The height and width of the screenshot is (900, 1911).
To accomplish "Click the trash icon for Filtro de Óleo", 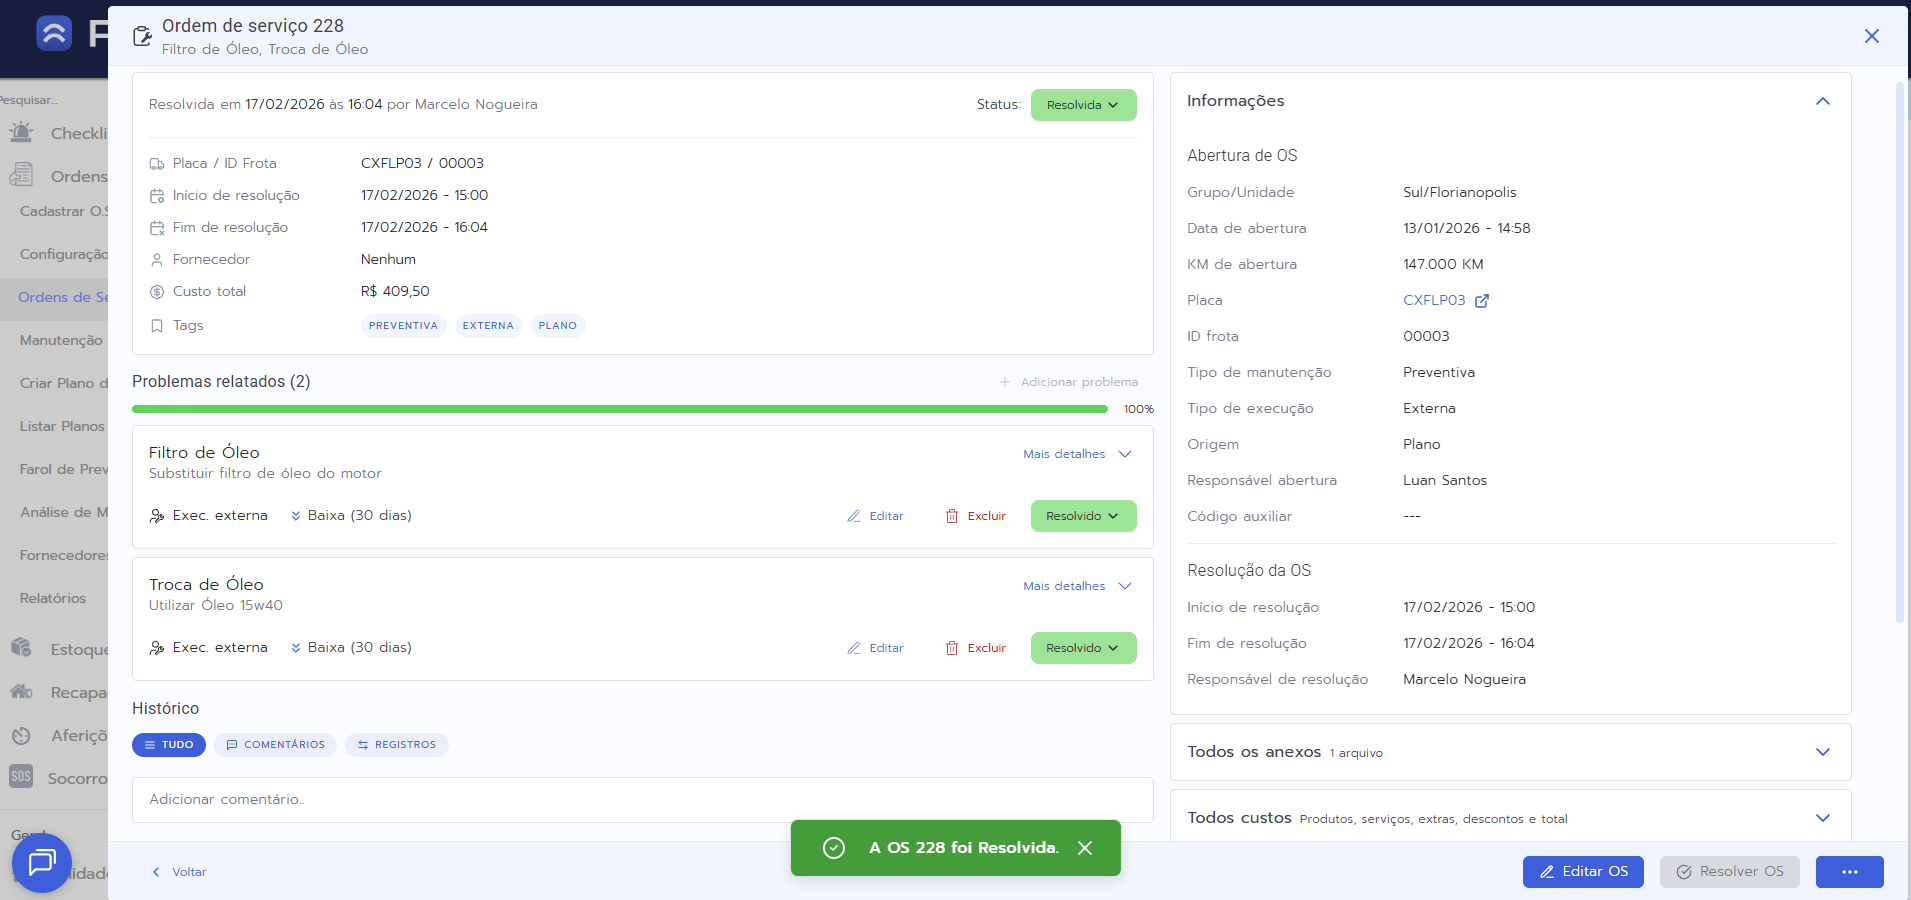I will click(952, 516).
